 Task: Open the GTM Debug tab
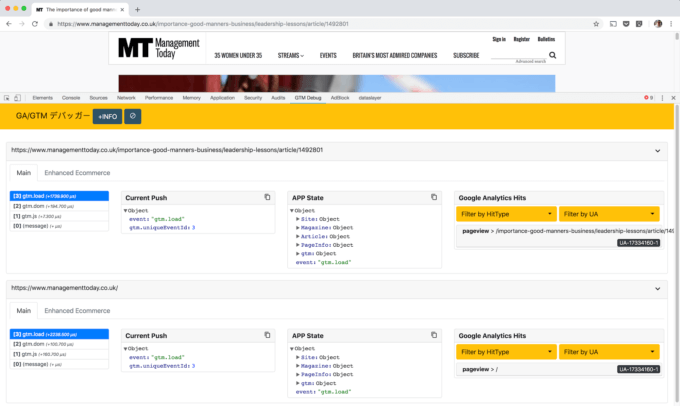308,98
